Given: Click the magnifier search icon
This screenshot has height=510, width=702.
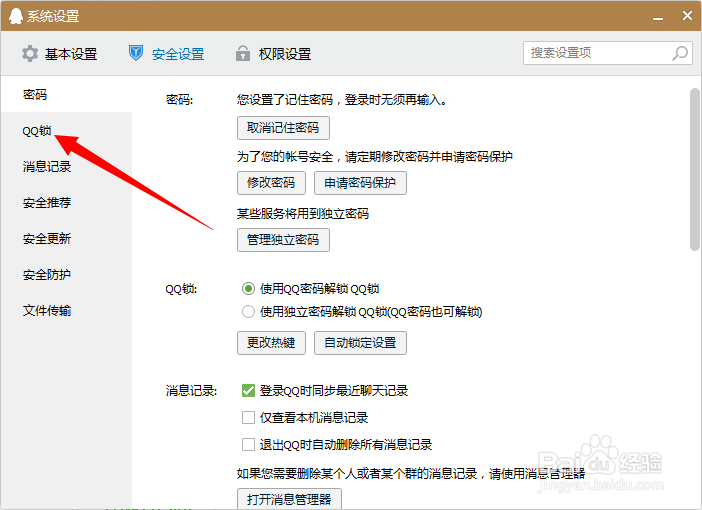Looking at the screenshot, I should tap(681, 53).
